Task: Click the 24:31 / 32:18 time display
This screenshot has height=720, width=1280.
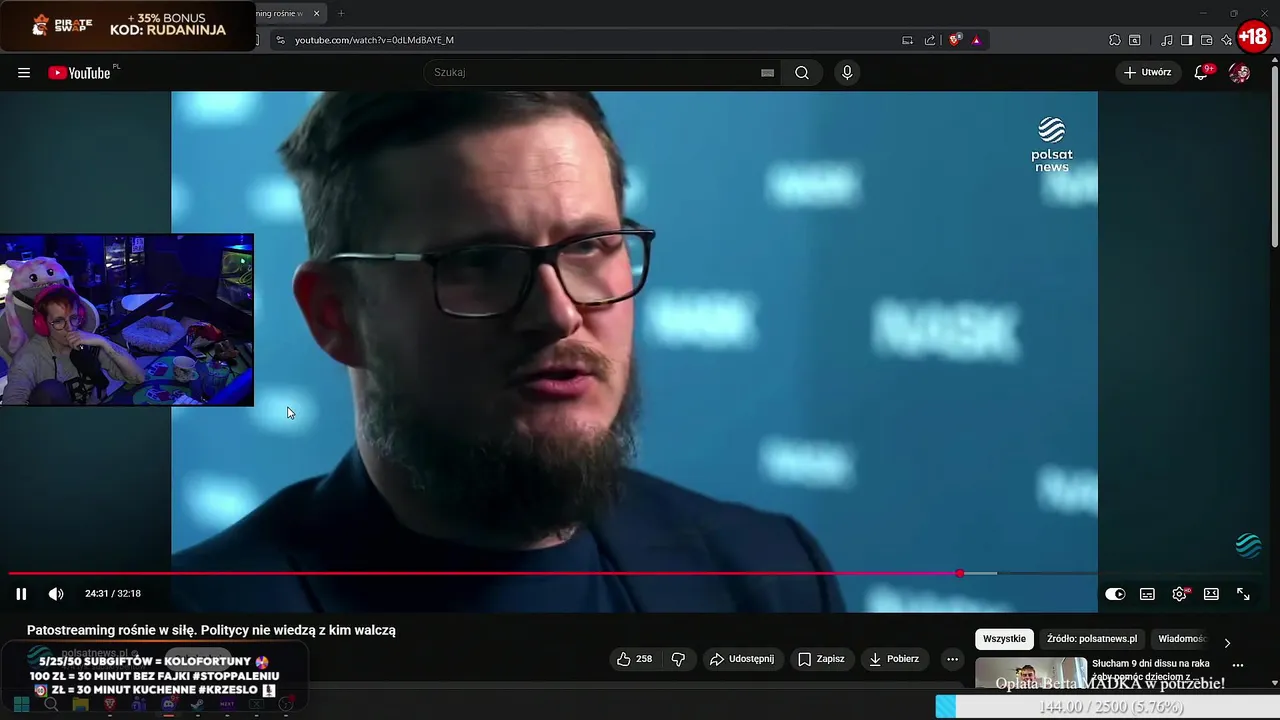Action: coord(113,594)
